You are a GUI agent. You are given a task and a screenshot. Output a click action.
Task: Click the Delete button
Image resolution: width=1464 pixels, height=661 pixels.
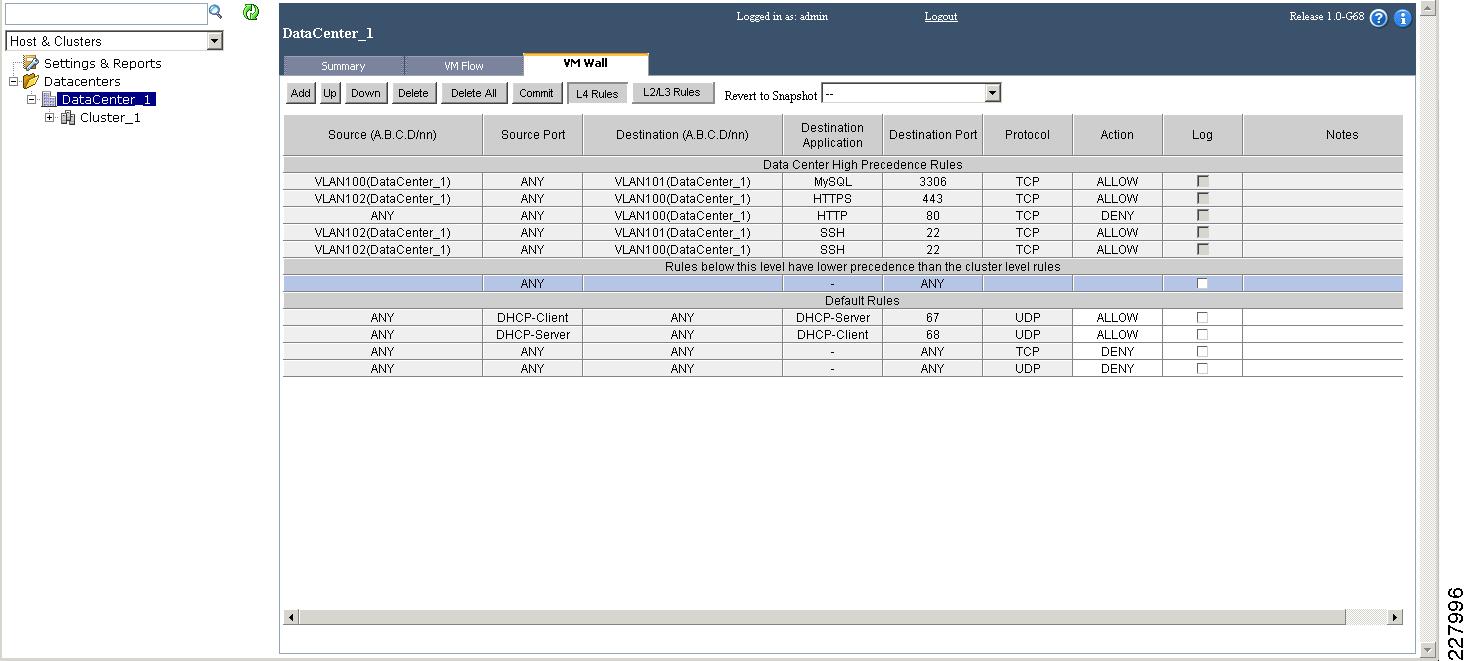point(413,93)
